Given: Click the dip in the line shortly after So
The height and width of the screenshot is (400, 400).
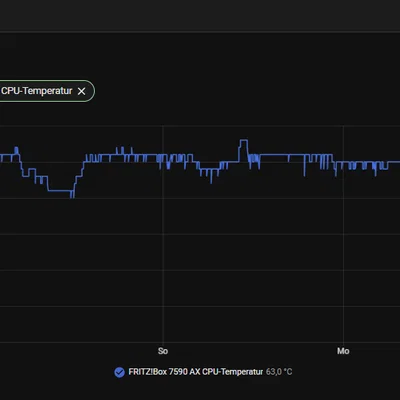Looking at the screenshot, I should tap(208, 173).
